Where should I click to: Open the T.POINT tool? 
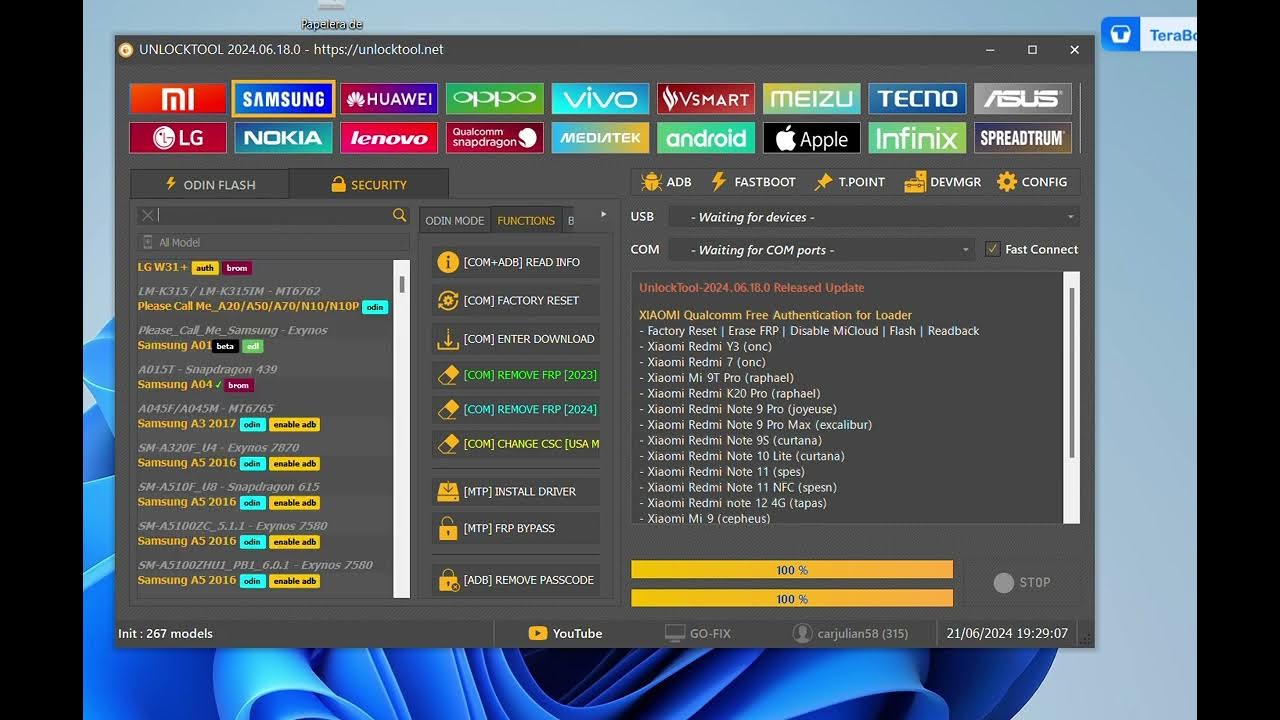coord(850,182)
